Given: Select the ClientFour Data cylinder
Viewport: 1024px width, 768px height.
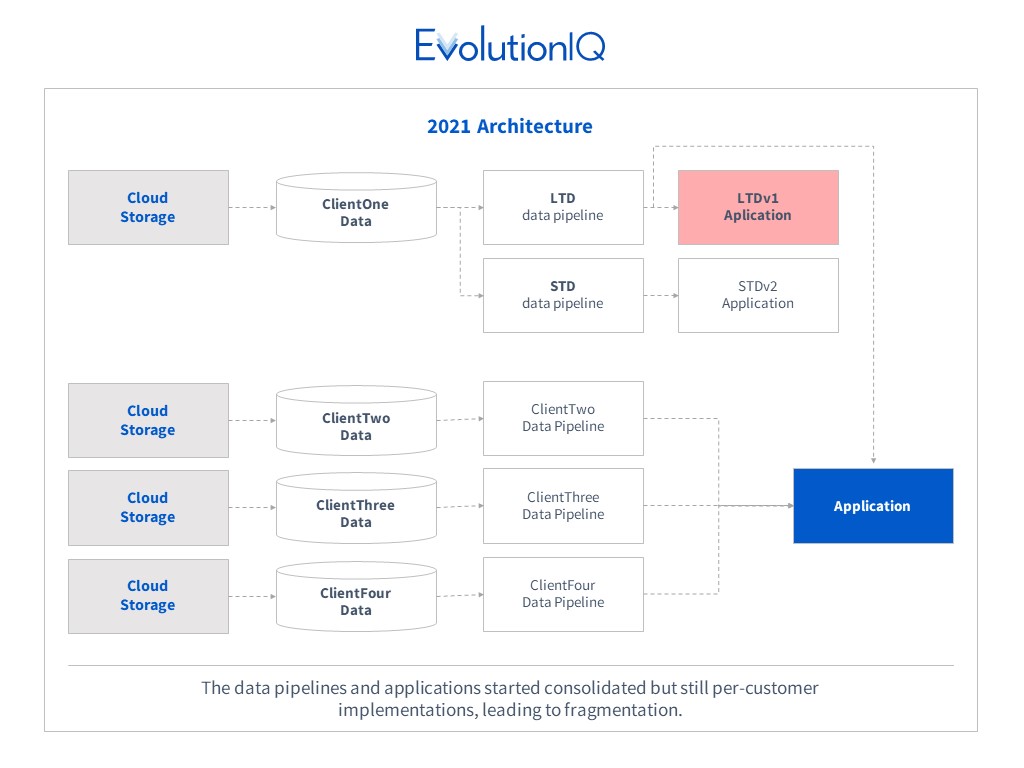Looking at the screenshot, I should click(x=356, y=596).
